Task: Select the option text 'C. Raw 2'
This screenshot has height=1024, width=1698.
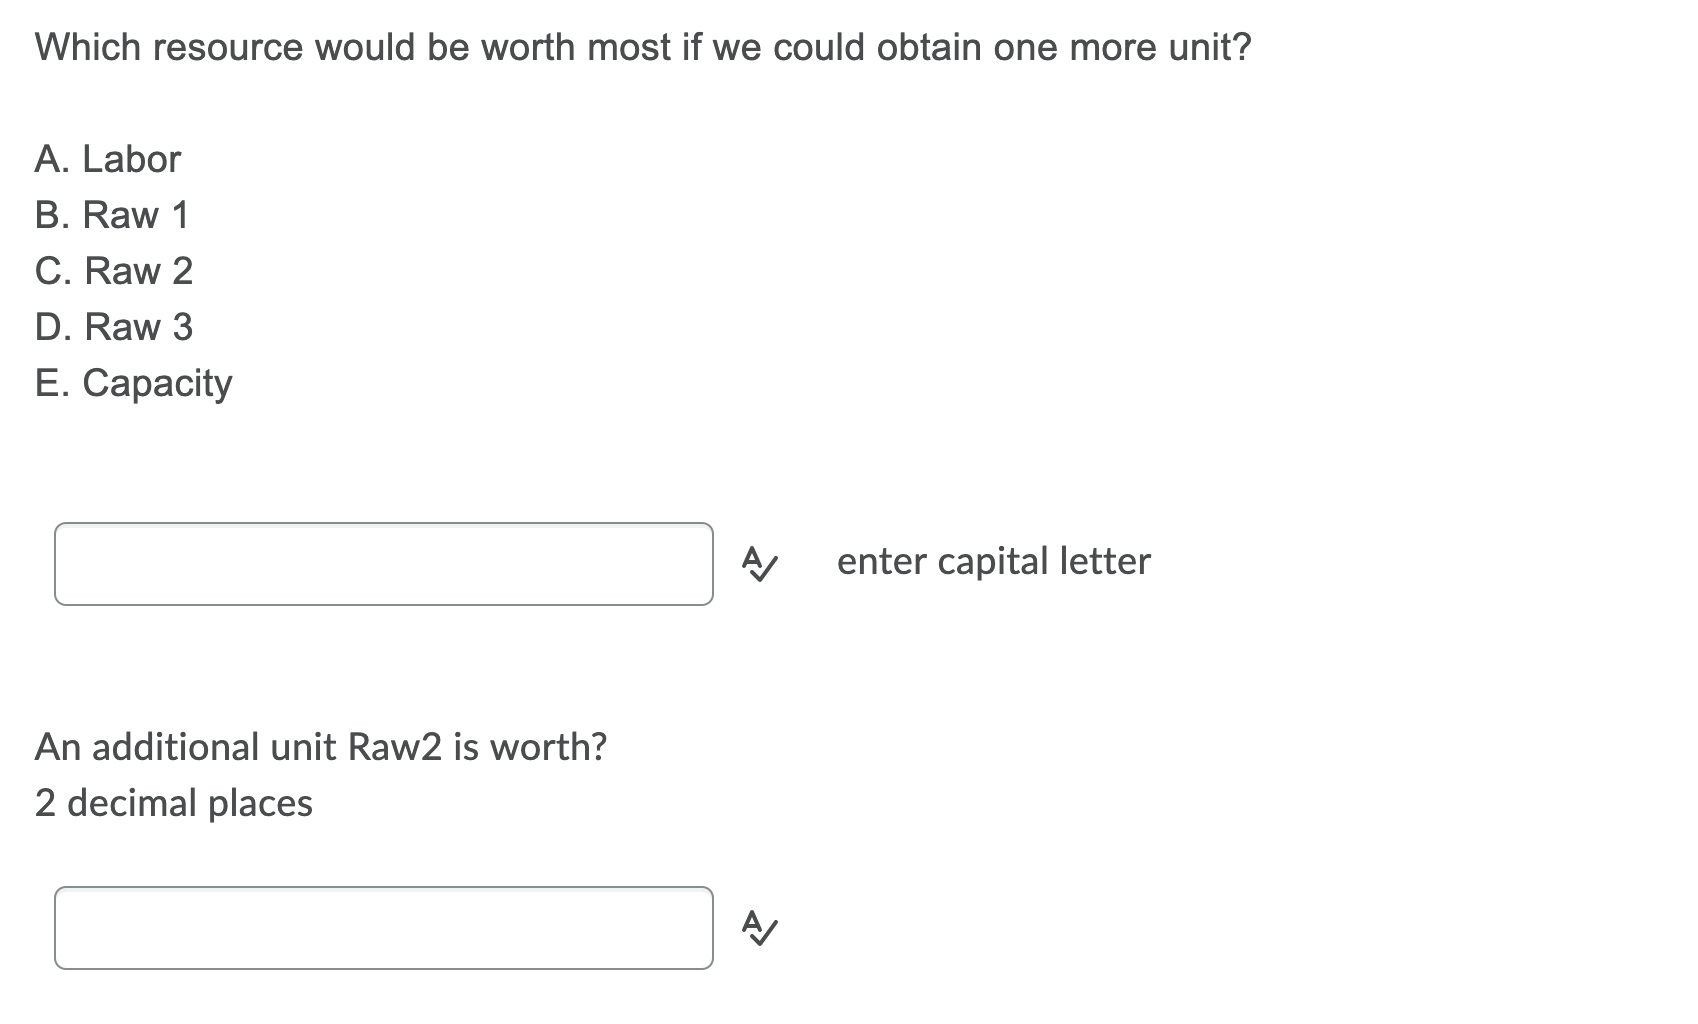Action: [x=114, y=271]
